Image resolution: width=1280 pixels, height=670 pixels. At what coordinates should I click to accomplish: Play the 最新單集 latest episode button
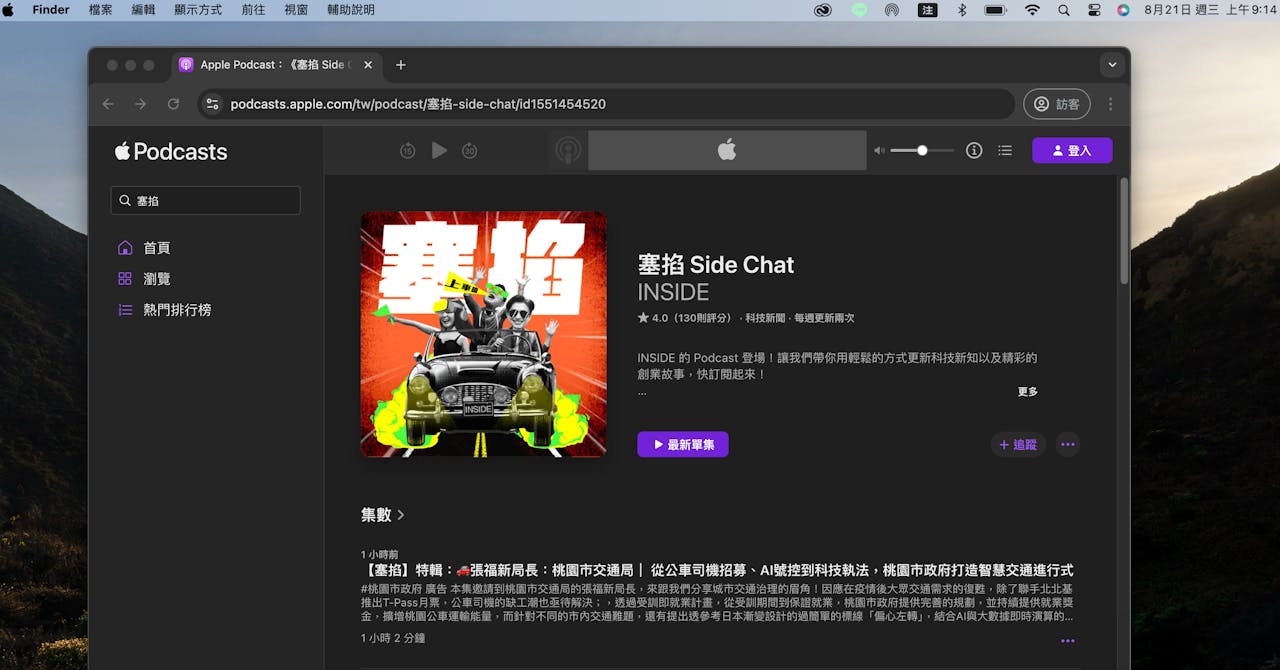(x=683, y=444)
